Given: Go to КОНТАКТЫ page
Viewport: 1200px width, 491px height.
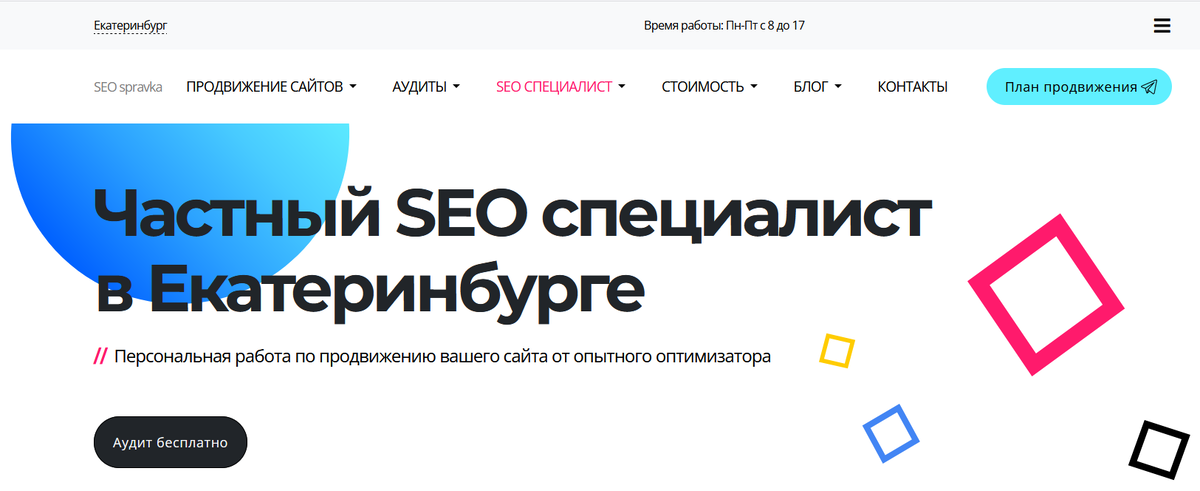Looking at the screenshot, I should 912,87.
